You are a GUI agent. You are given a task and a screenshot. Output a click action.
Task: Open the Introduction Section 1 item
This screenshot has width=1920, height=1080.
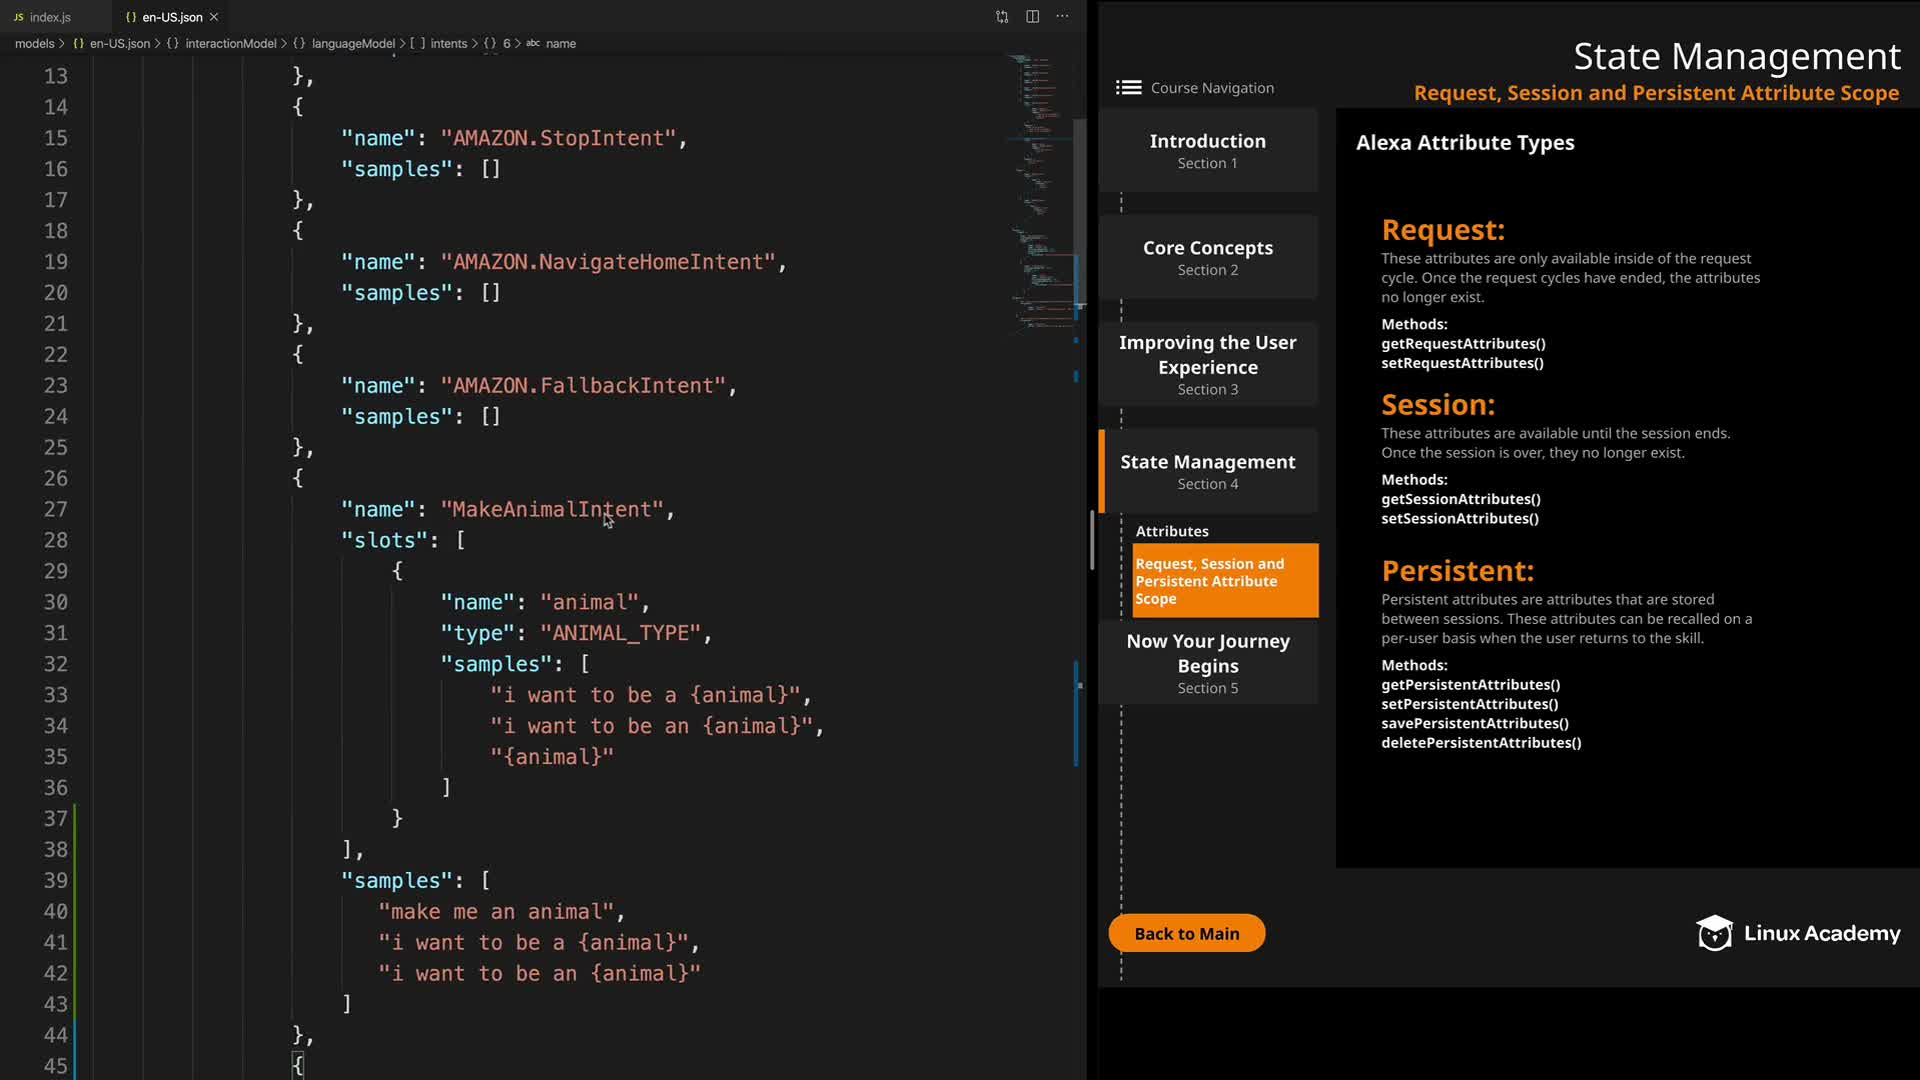pos(1207,150)
